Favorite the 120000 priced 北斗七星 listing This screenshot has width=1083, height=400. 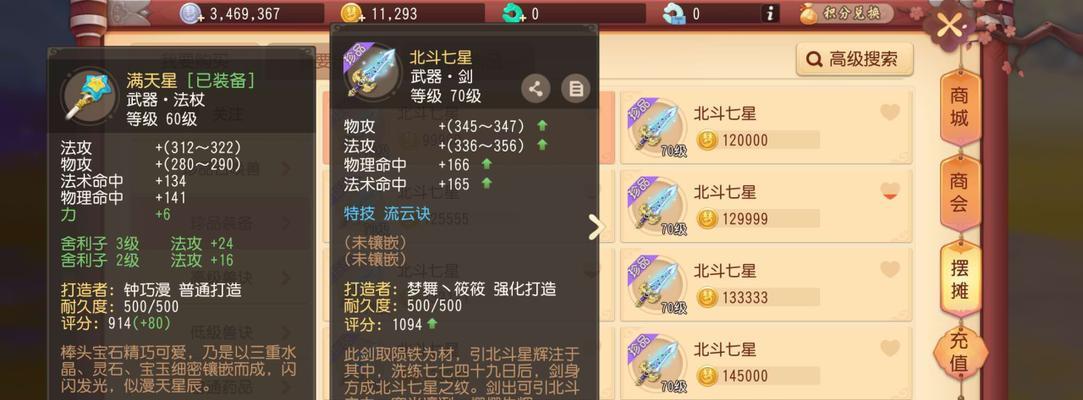coord(890,112)
